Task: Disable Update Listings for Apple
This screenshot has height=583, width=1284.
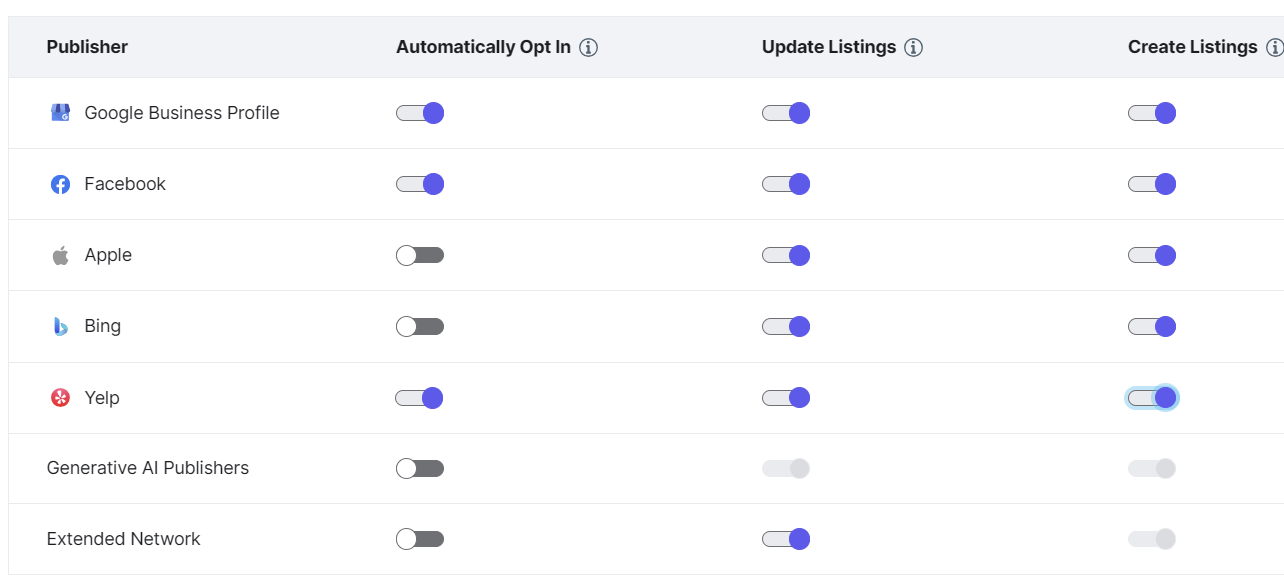Action: click(785, 255)
